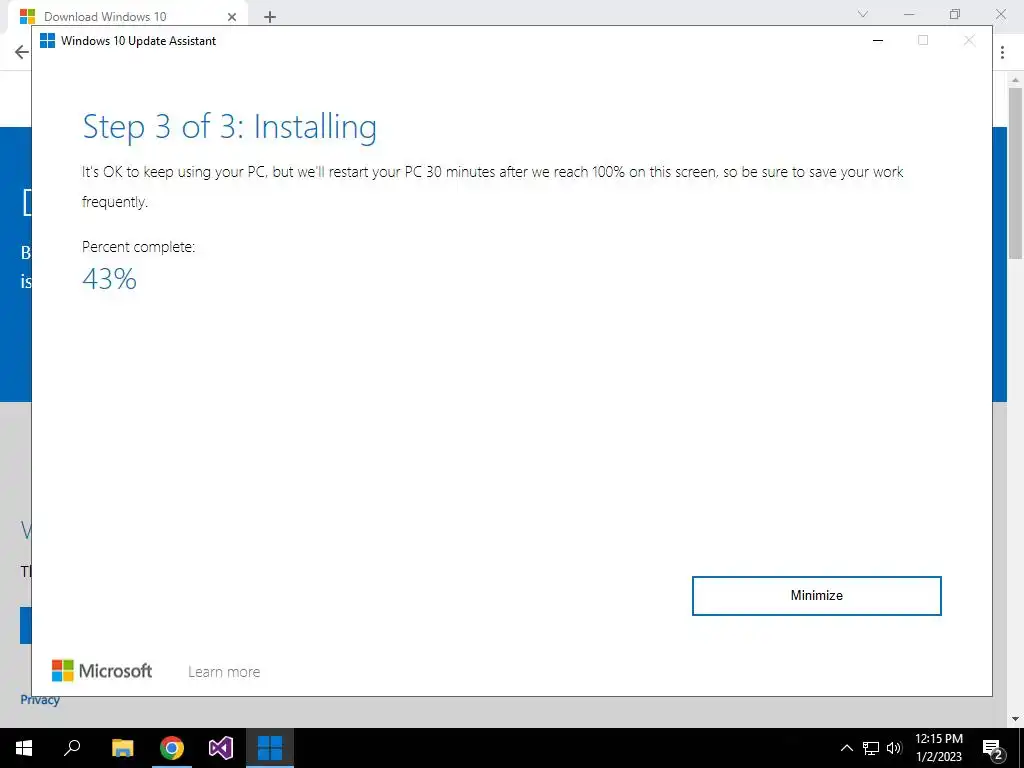Select the Download Windows 10 tab
The height and width of the screenshot is (768, 1024).
[127, 16]
